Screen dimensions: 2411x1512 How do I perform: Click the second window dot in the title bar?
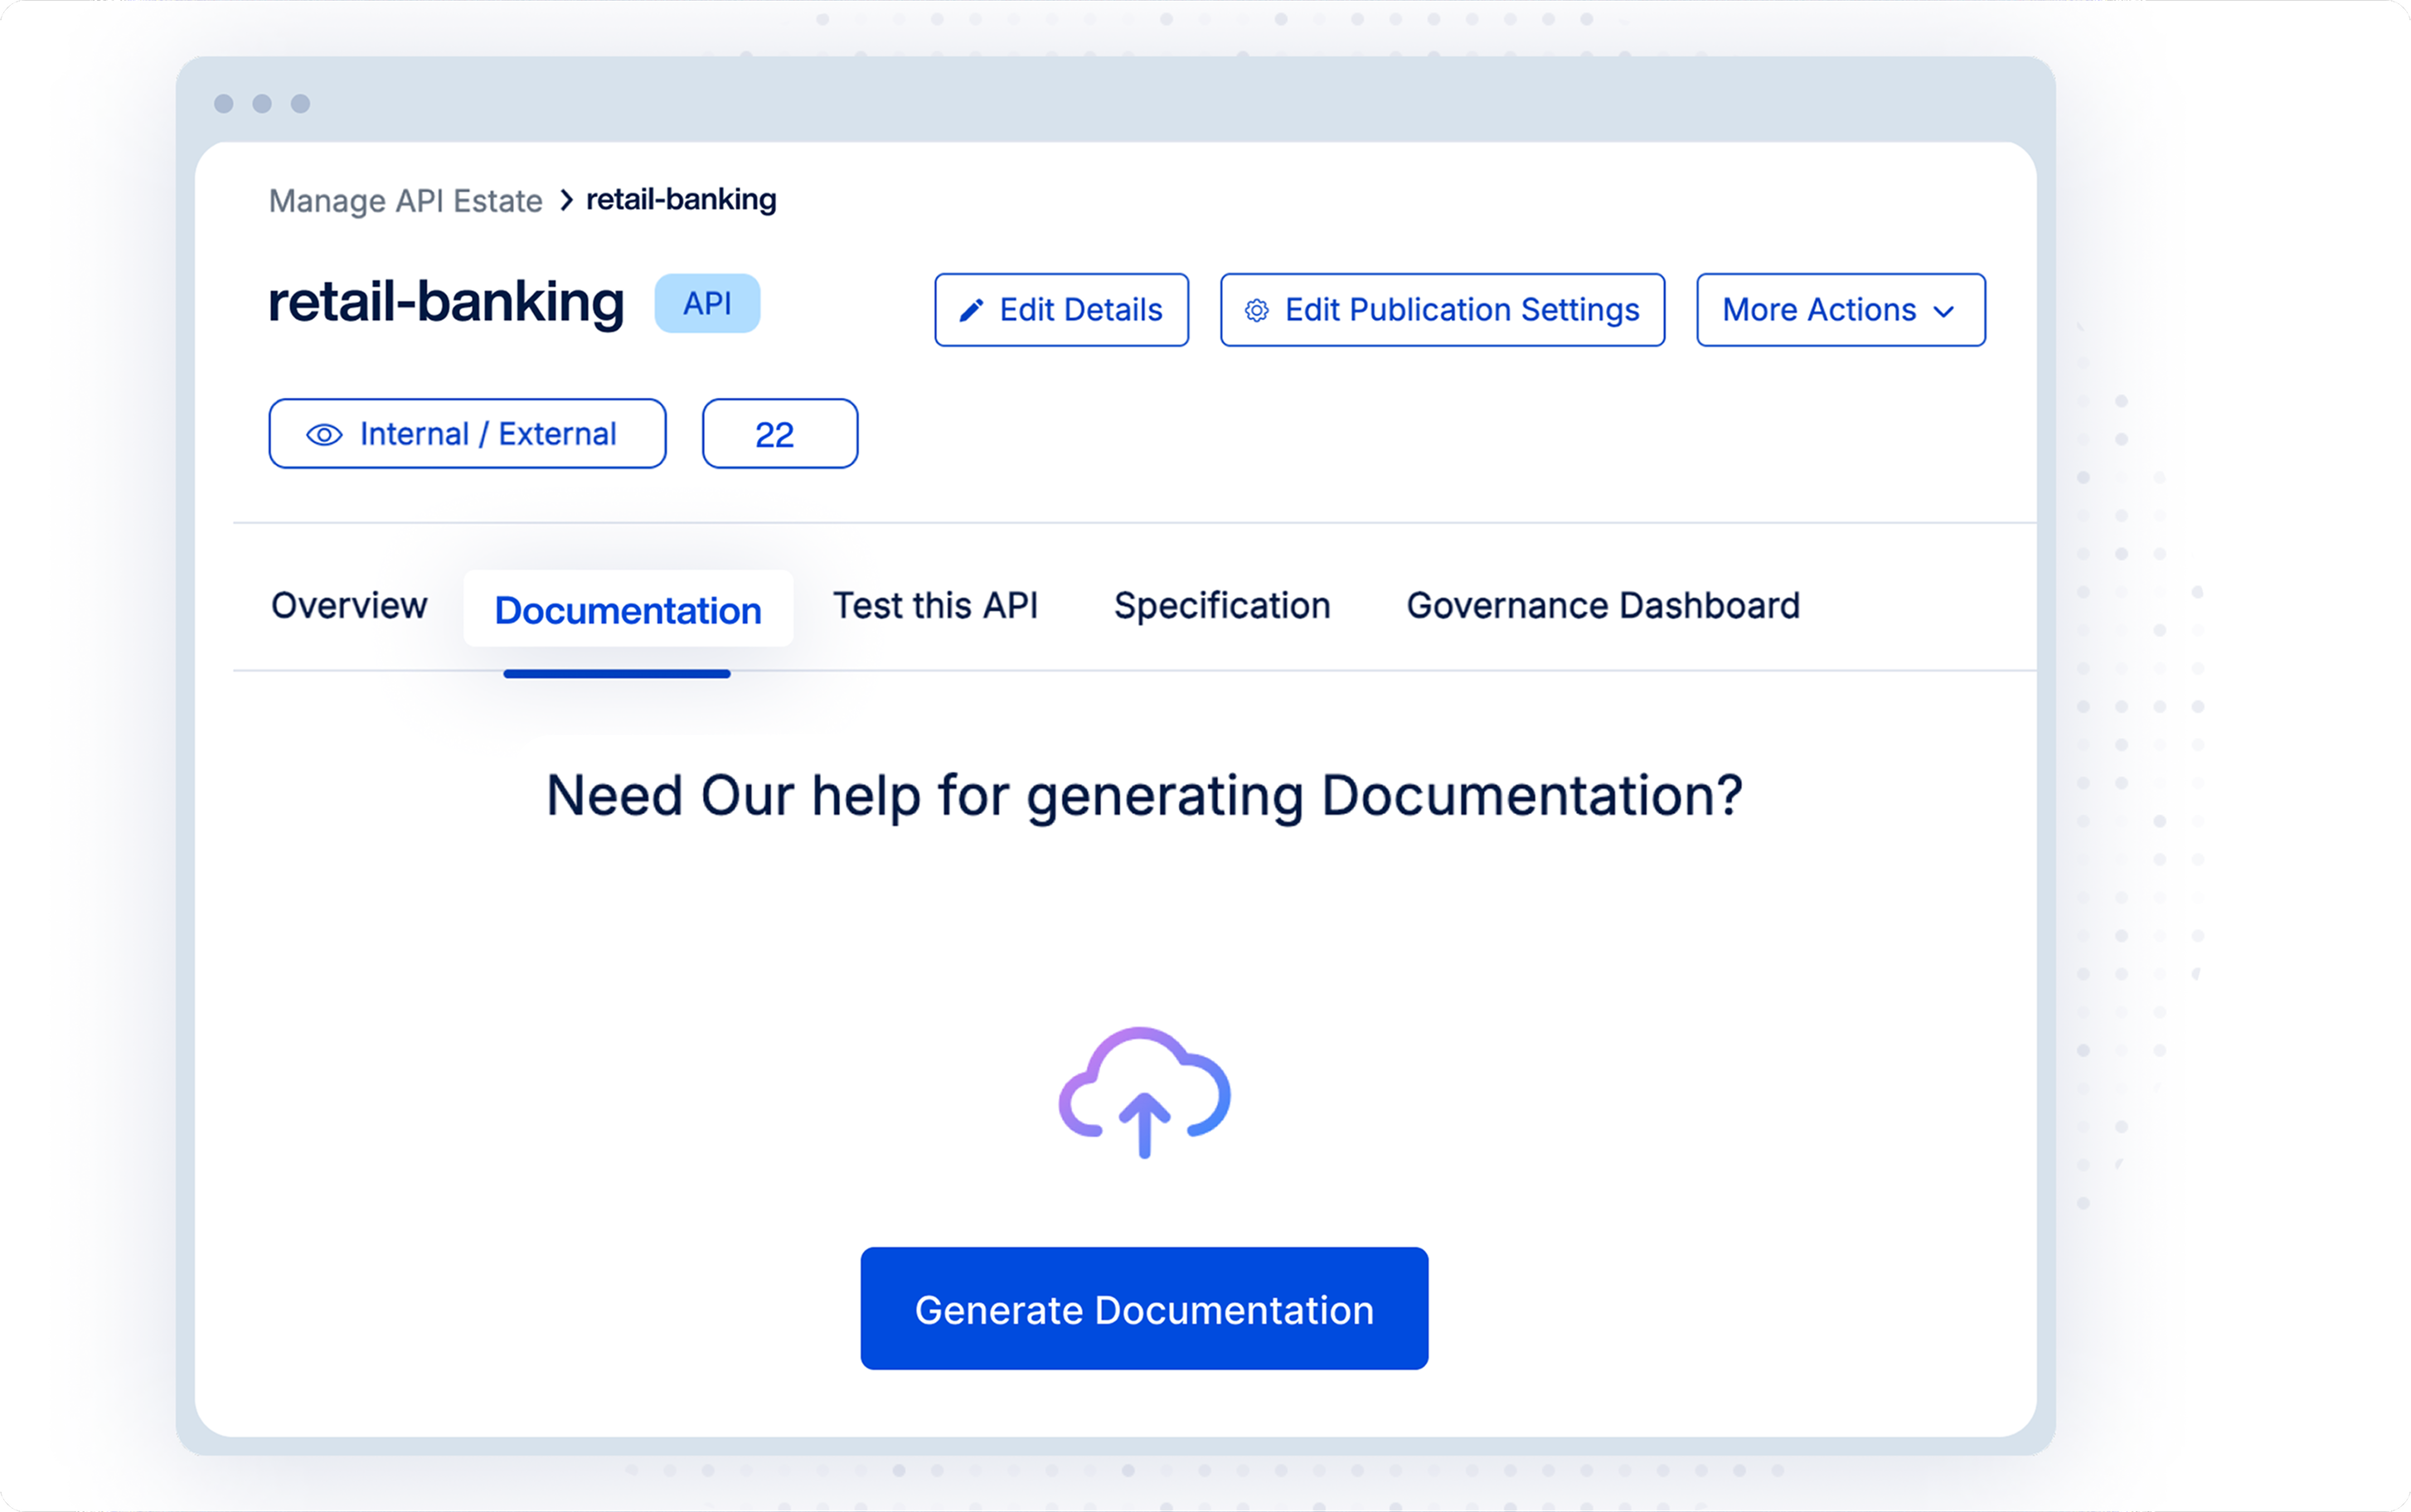coord(262,104)
